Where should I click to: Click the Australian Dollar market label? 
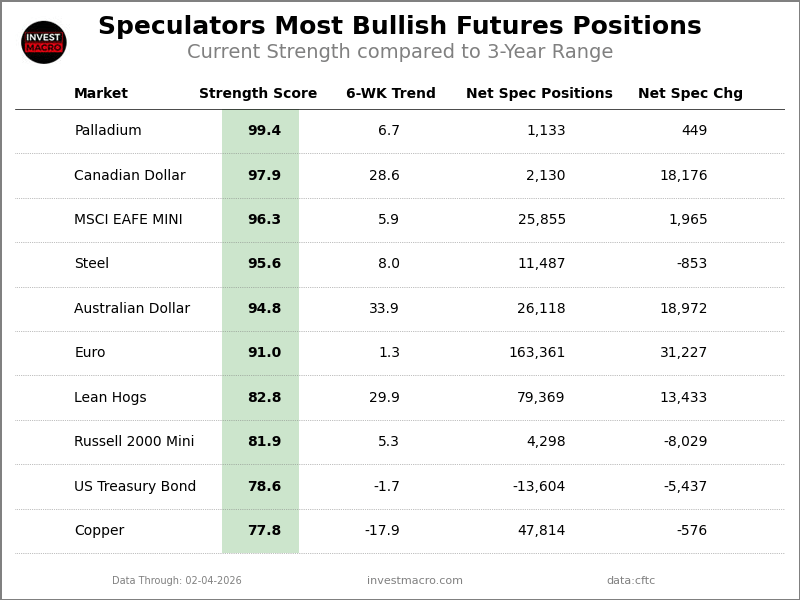click(132, 309)
